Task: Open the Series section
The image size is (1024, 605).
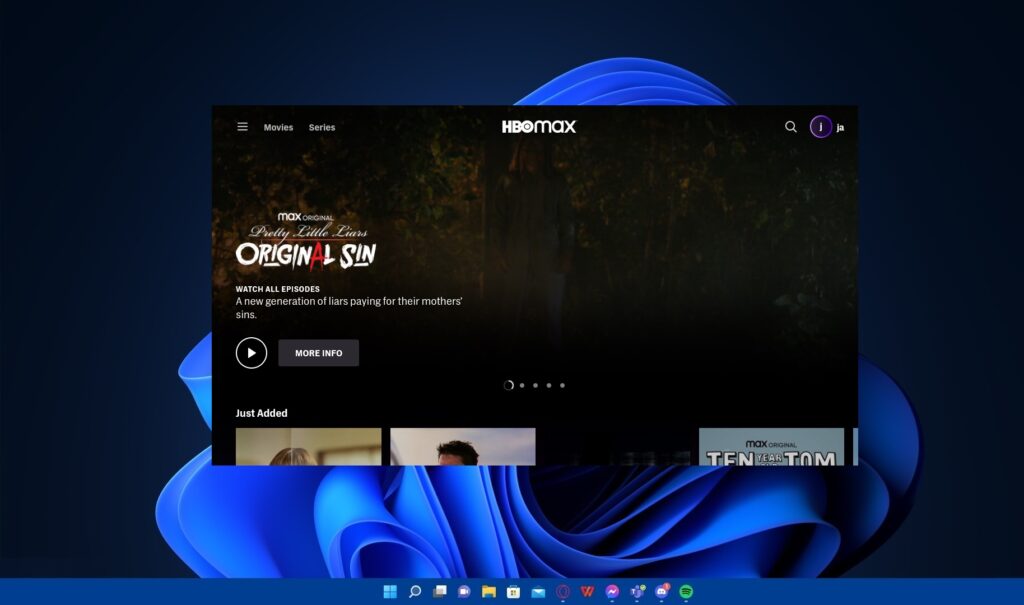Action: click(x=322, y=127)
